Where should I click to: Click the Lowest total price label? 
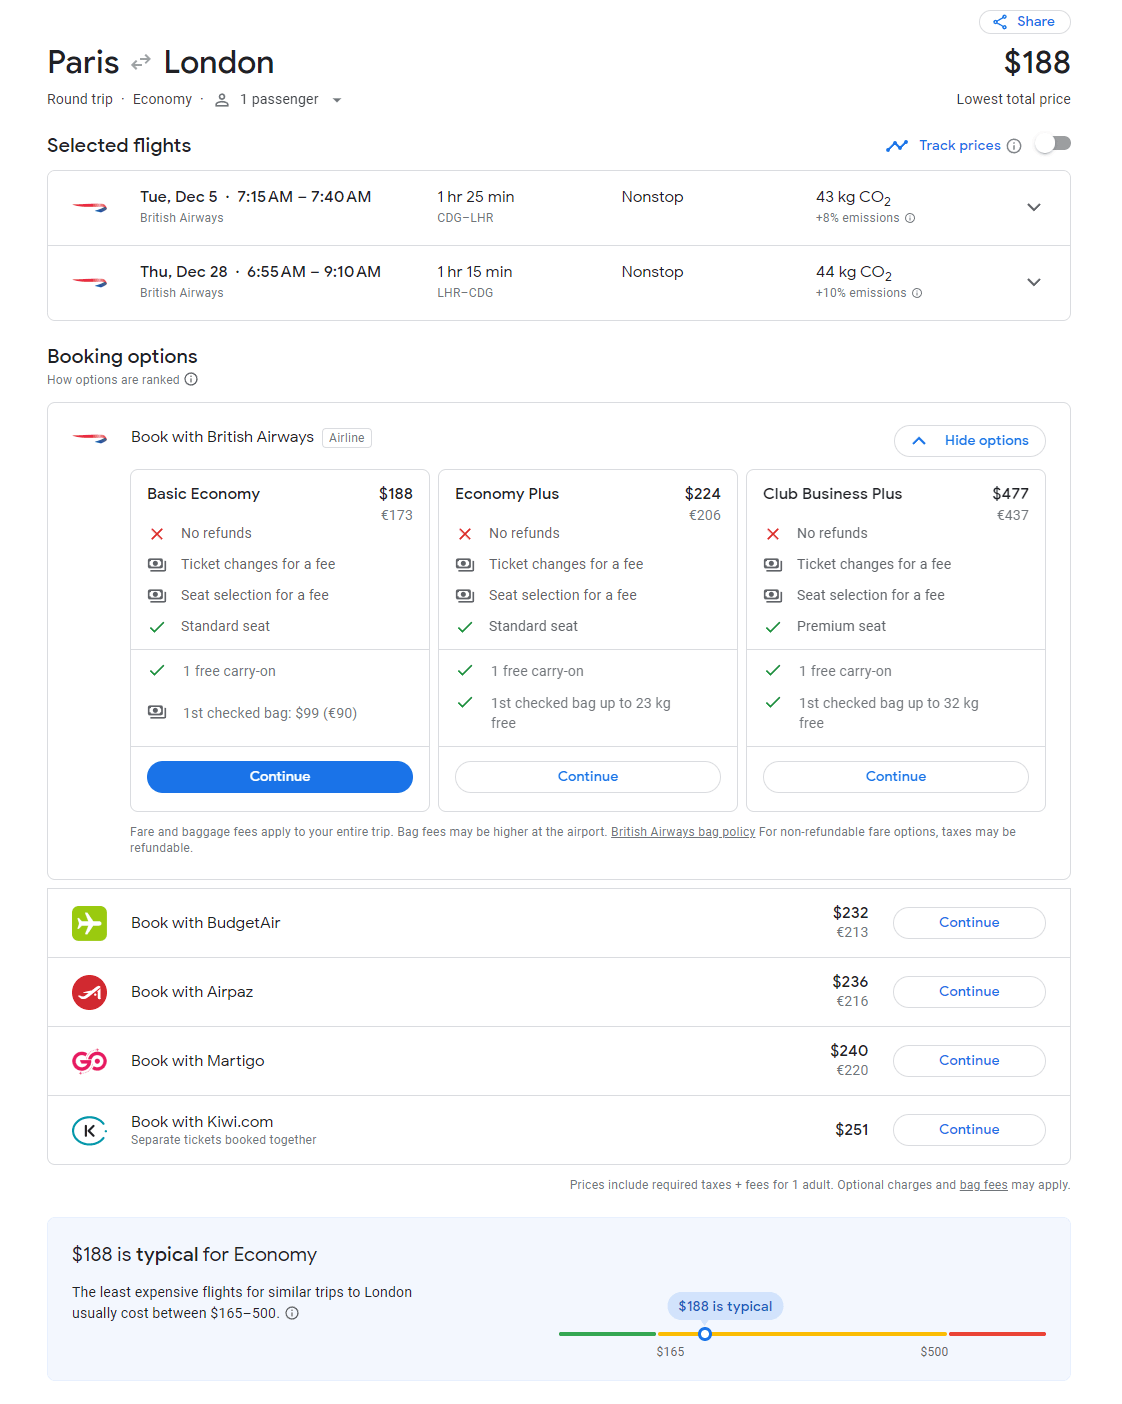coord(1013,100)
